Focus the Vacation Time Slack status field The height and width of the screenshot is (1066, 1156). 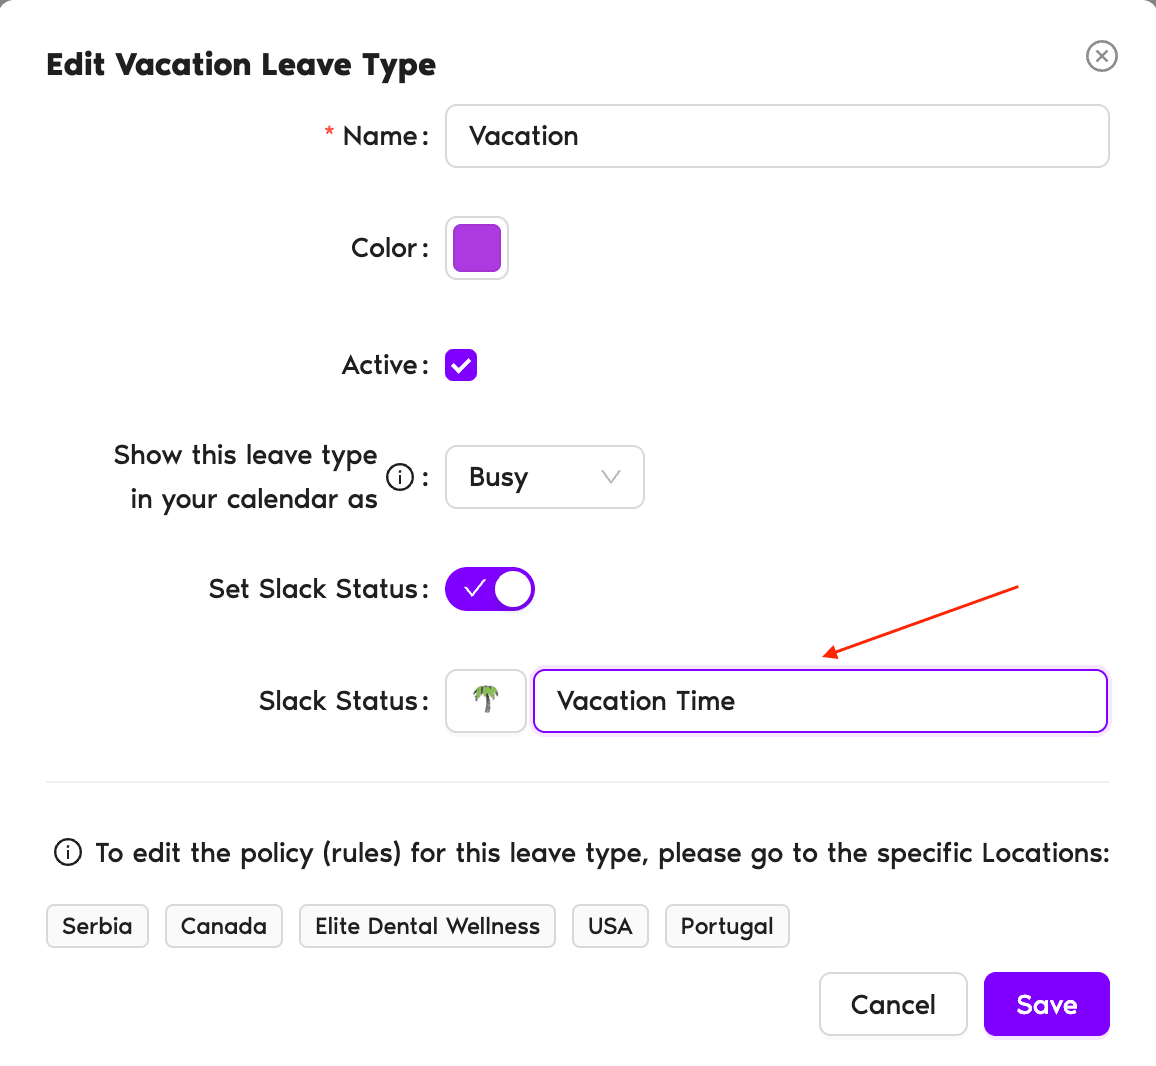point(820,701)
